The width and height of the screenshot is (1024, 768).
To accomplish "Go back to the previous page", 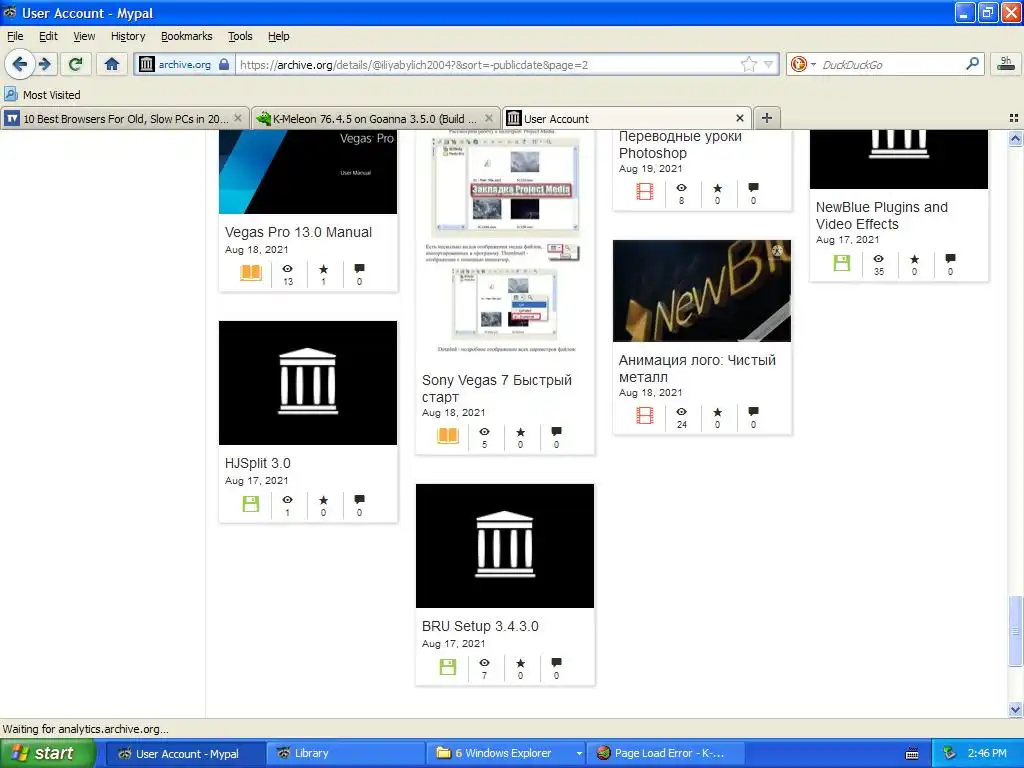I will pos(19,64).
